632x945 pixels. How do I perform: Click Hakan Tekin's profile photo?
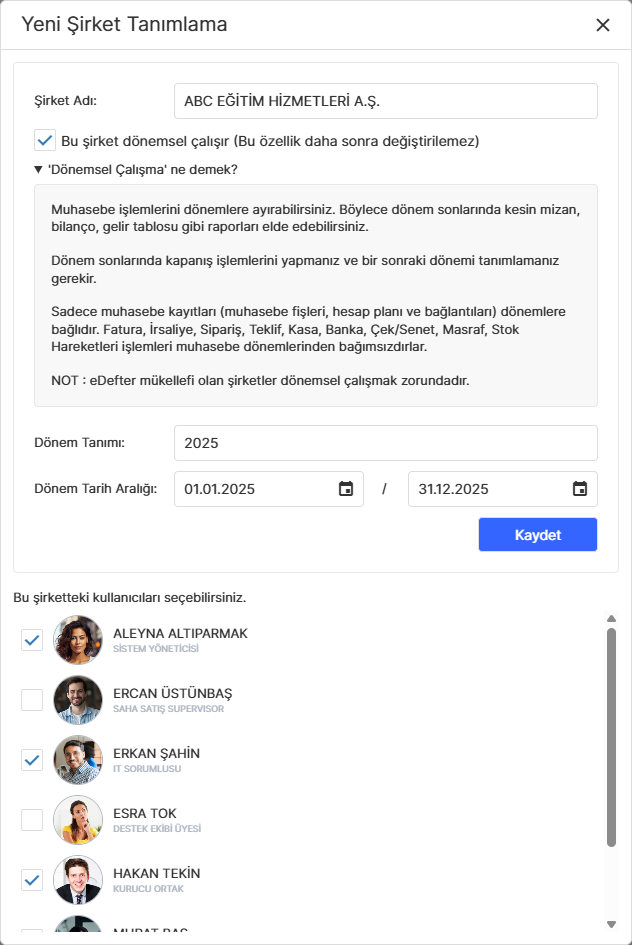tap(78, 879)
